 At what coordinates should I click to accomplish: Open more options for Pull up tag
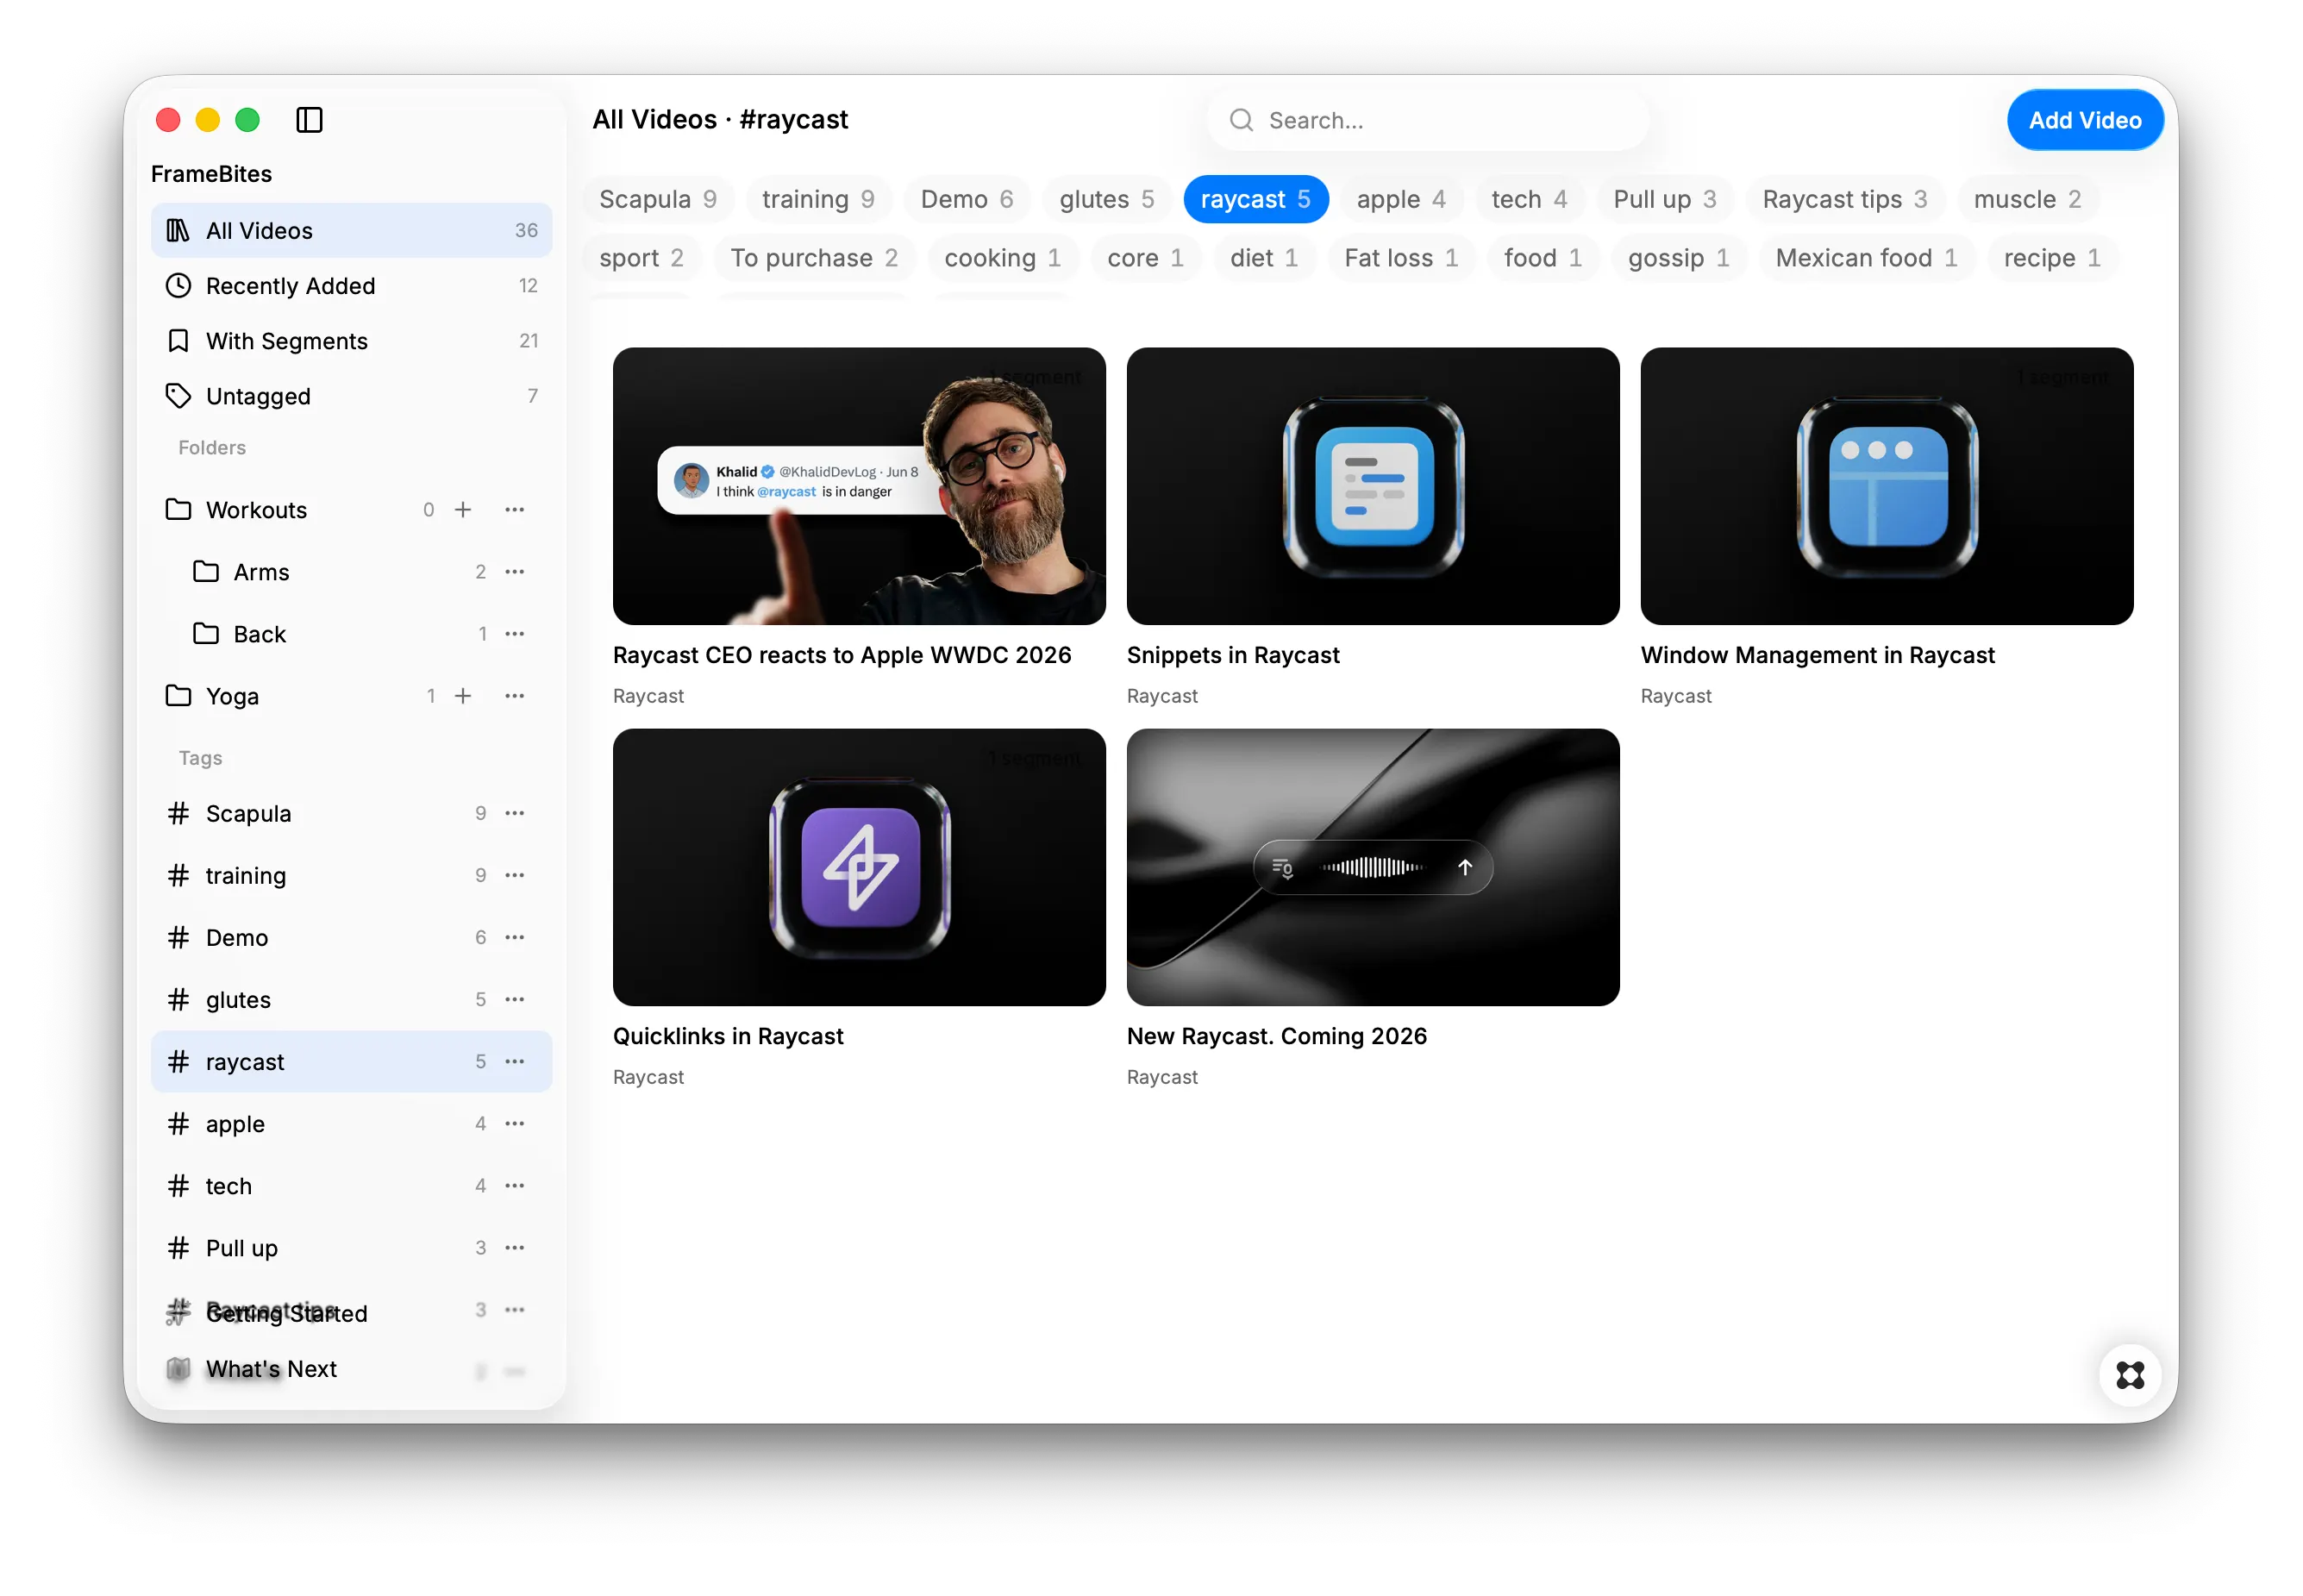pos(515,1247)
